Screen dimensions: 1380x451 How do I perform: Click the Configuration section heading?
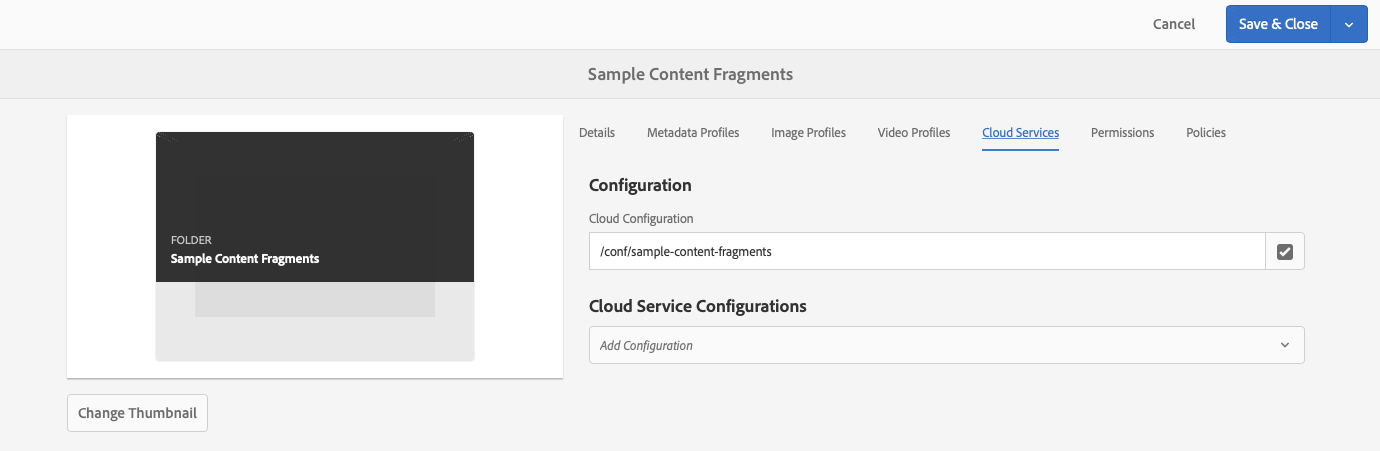pyautogui.click(x=640, y=185)
